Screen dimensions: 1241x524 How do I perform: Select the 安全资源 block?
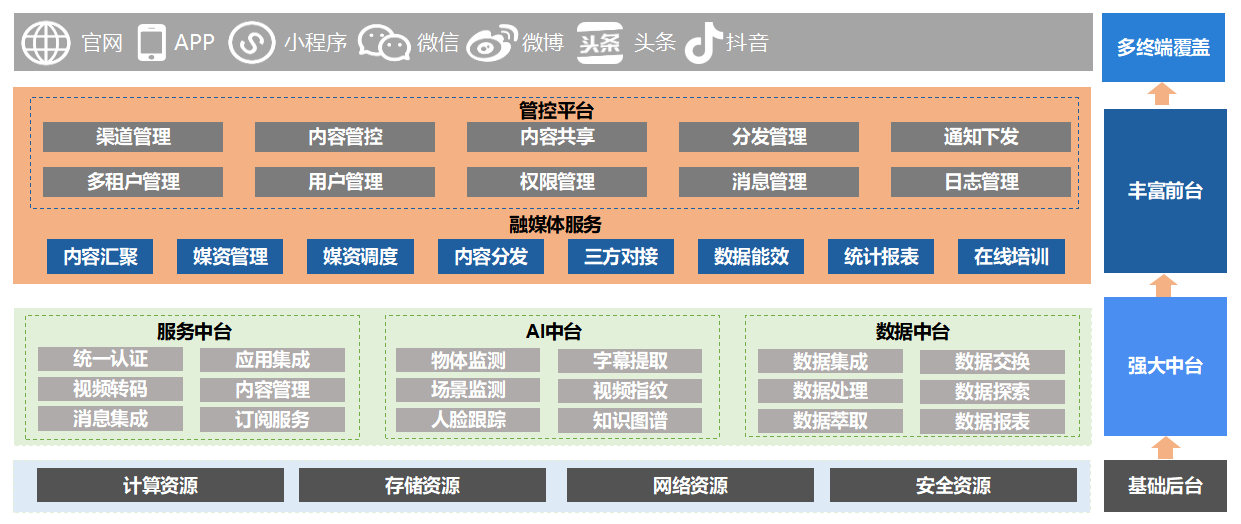pyautogui.click(x=953, y=486)
